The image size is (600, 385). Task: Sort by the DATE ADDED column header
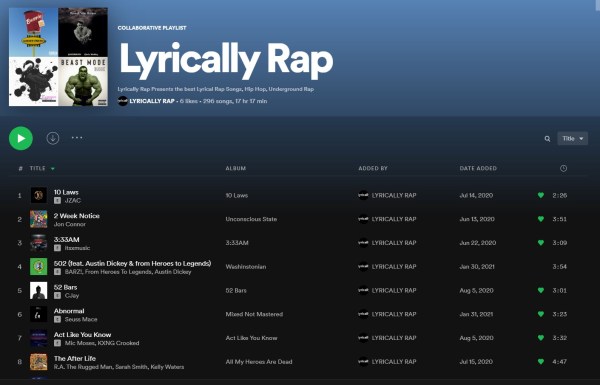click(x=478, y=168)
